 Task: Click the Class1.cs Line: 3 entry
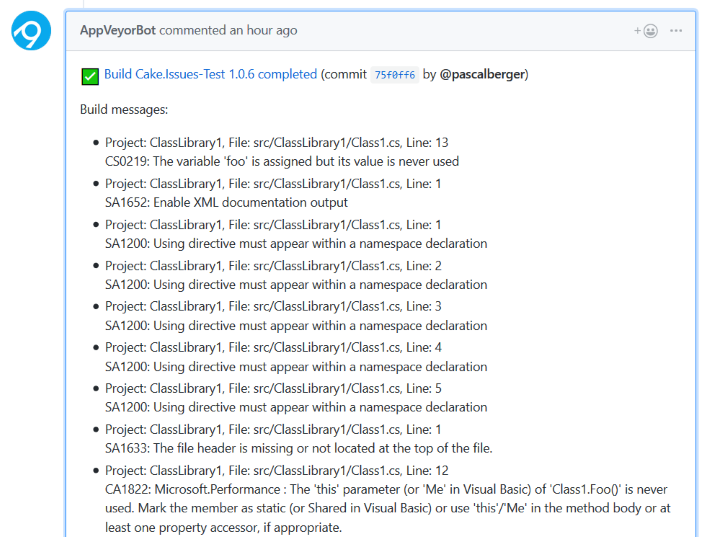pos(273,306)
